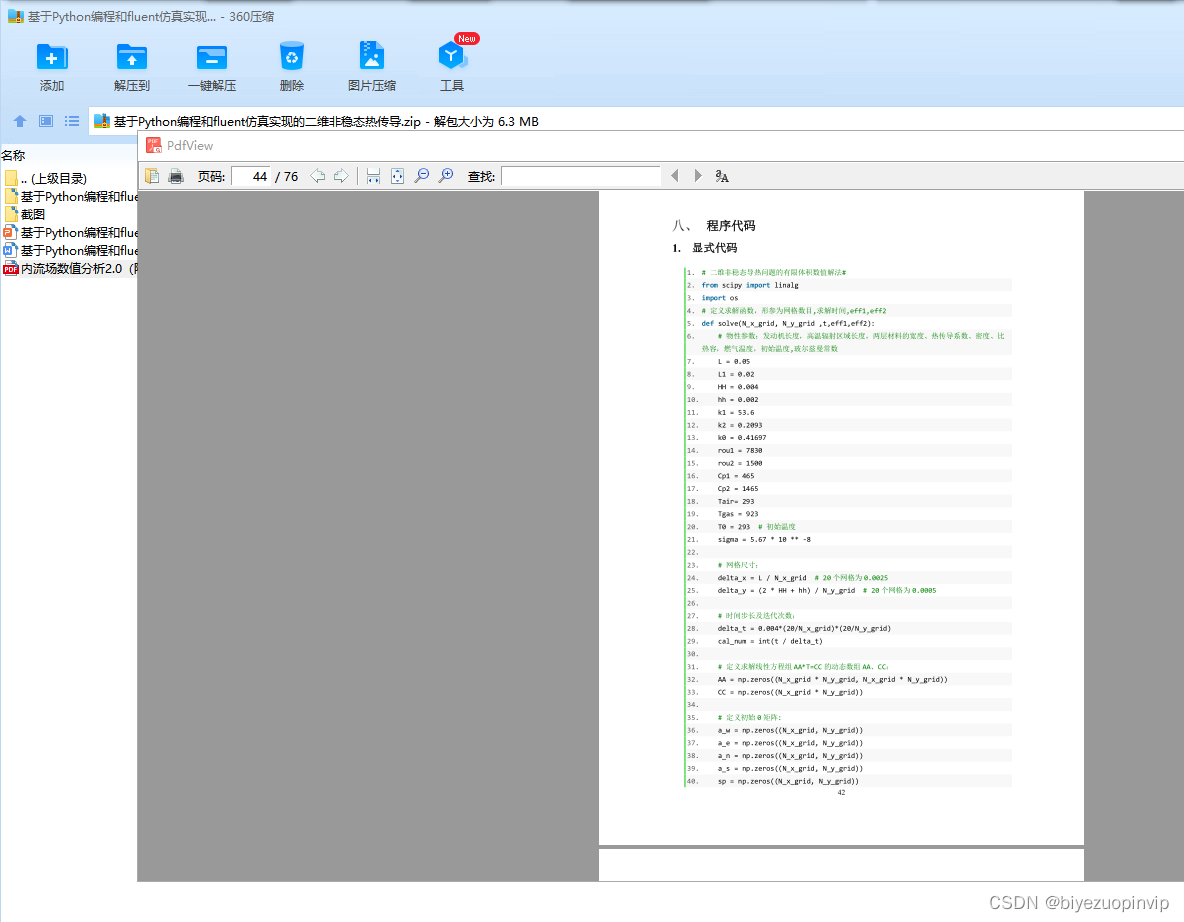
Task: Click the page number input field
Action: (251, 176)
